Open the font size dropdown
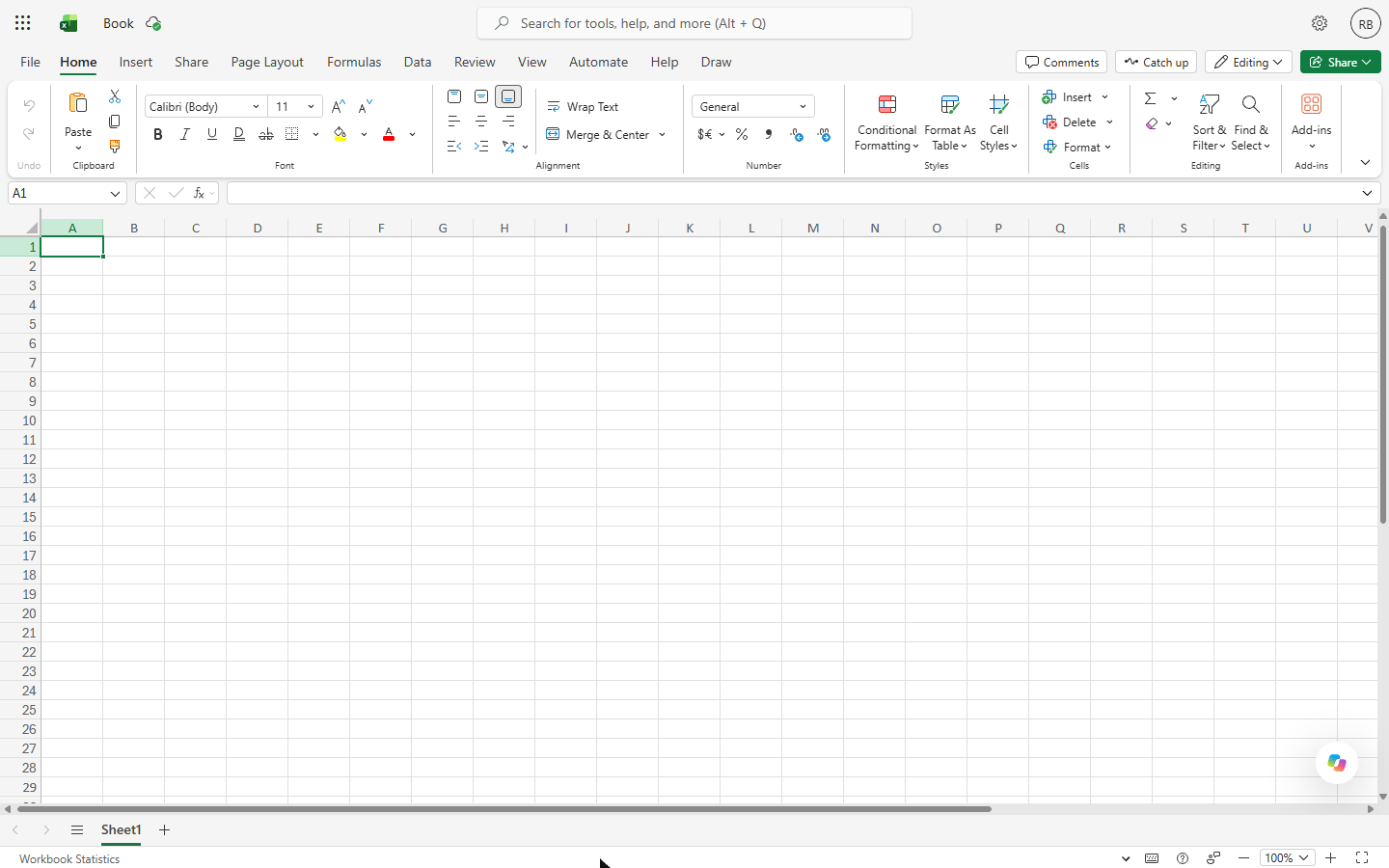1389x868 pixels. pos(311,106)
